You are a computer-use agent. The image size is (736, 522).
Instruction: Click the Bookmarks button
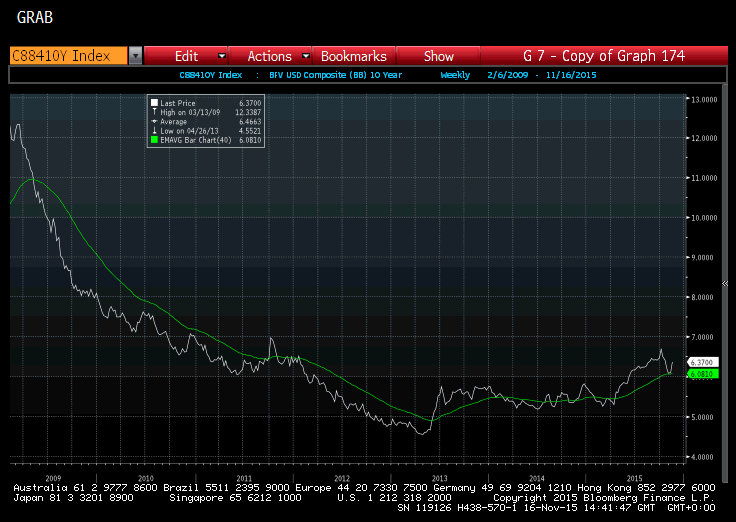pyautogui.click(x=353, y=56)
